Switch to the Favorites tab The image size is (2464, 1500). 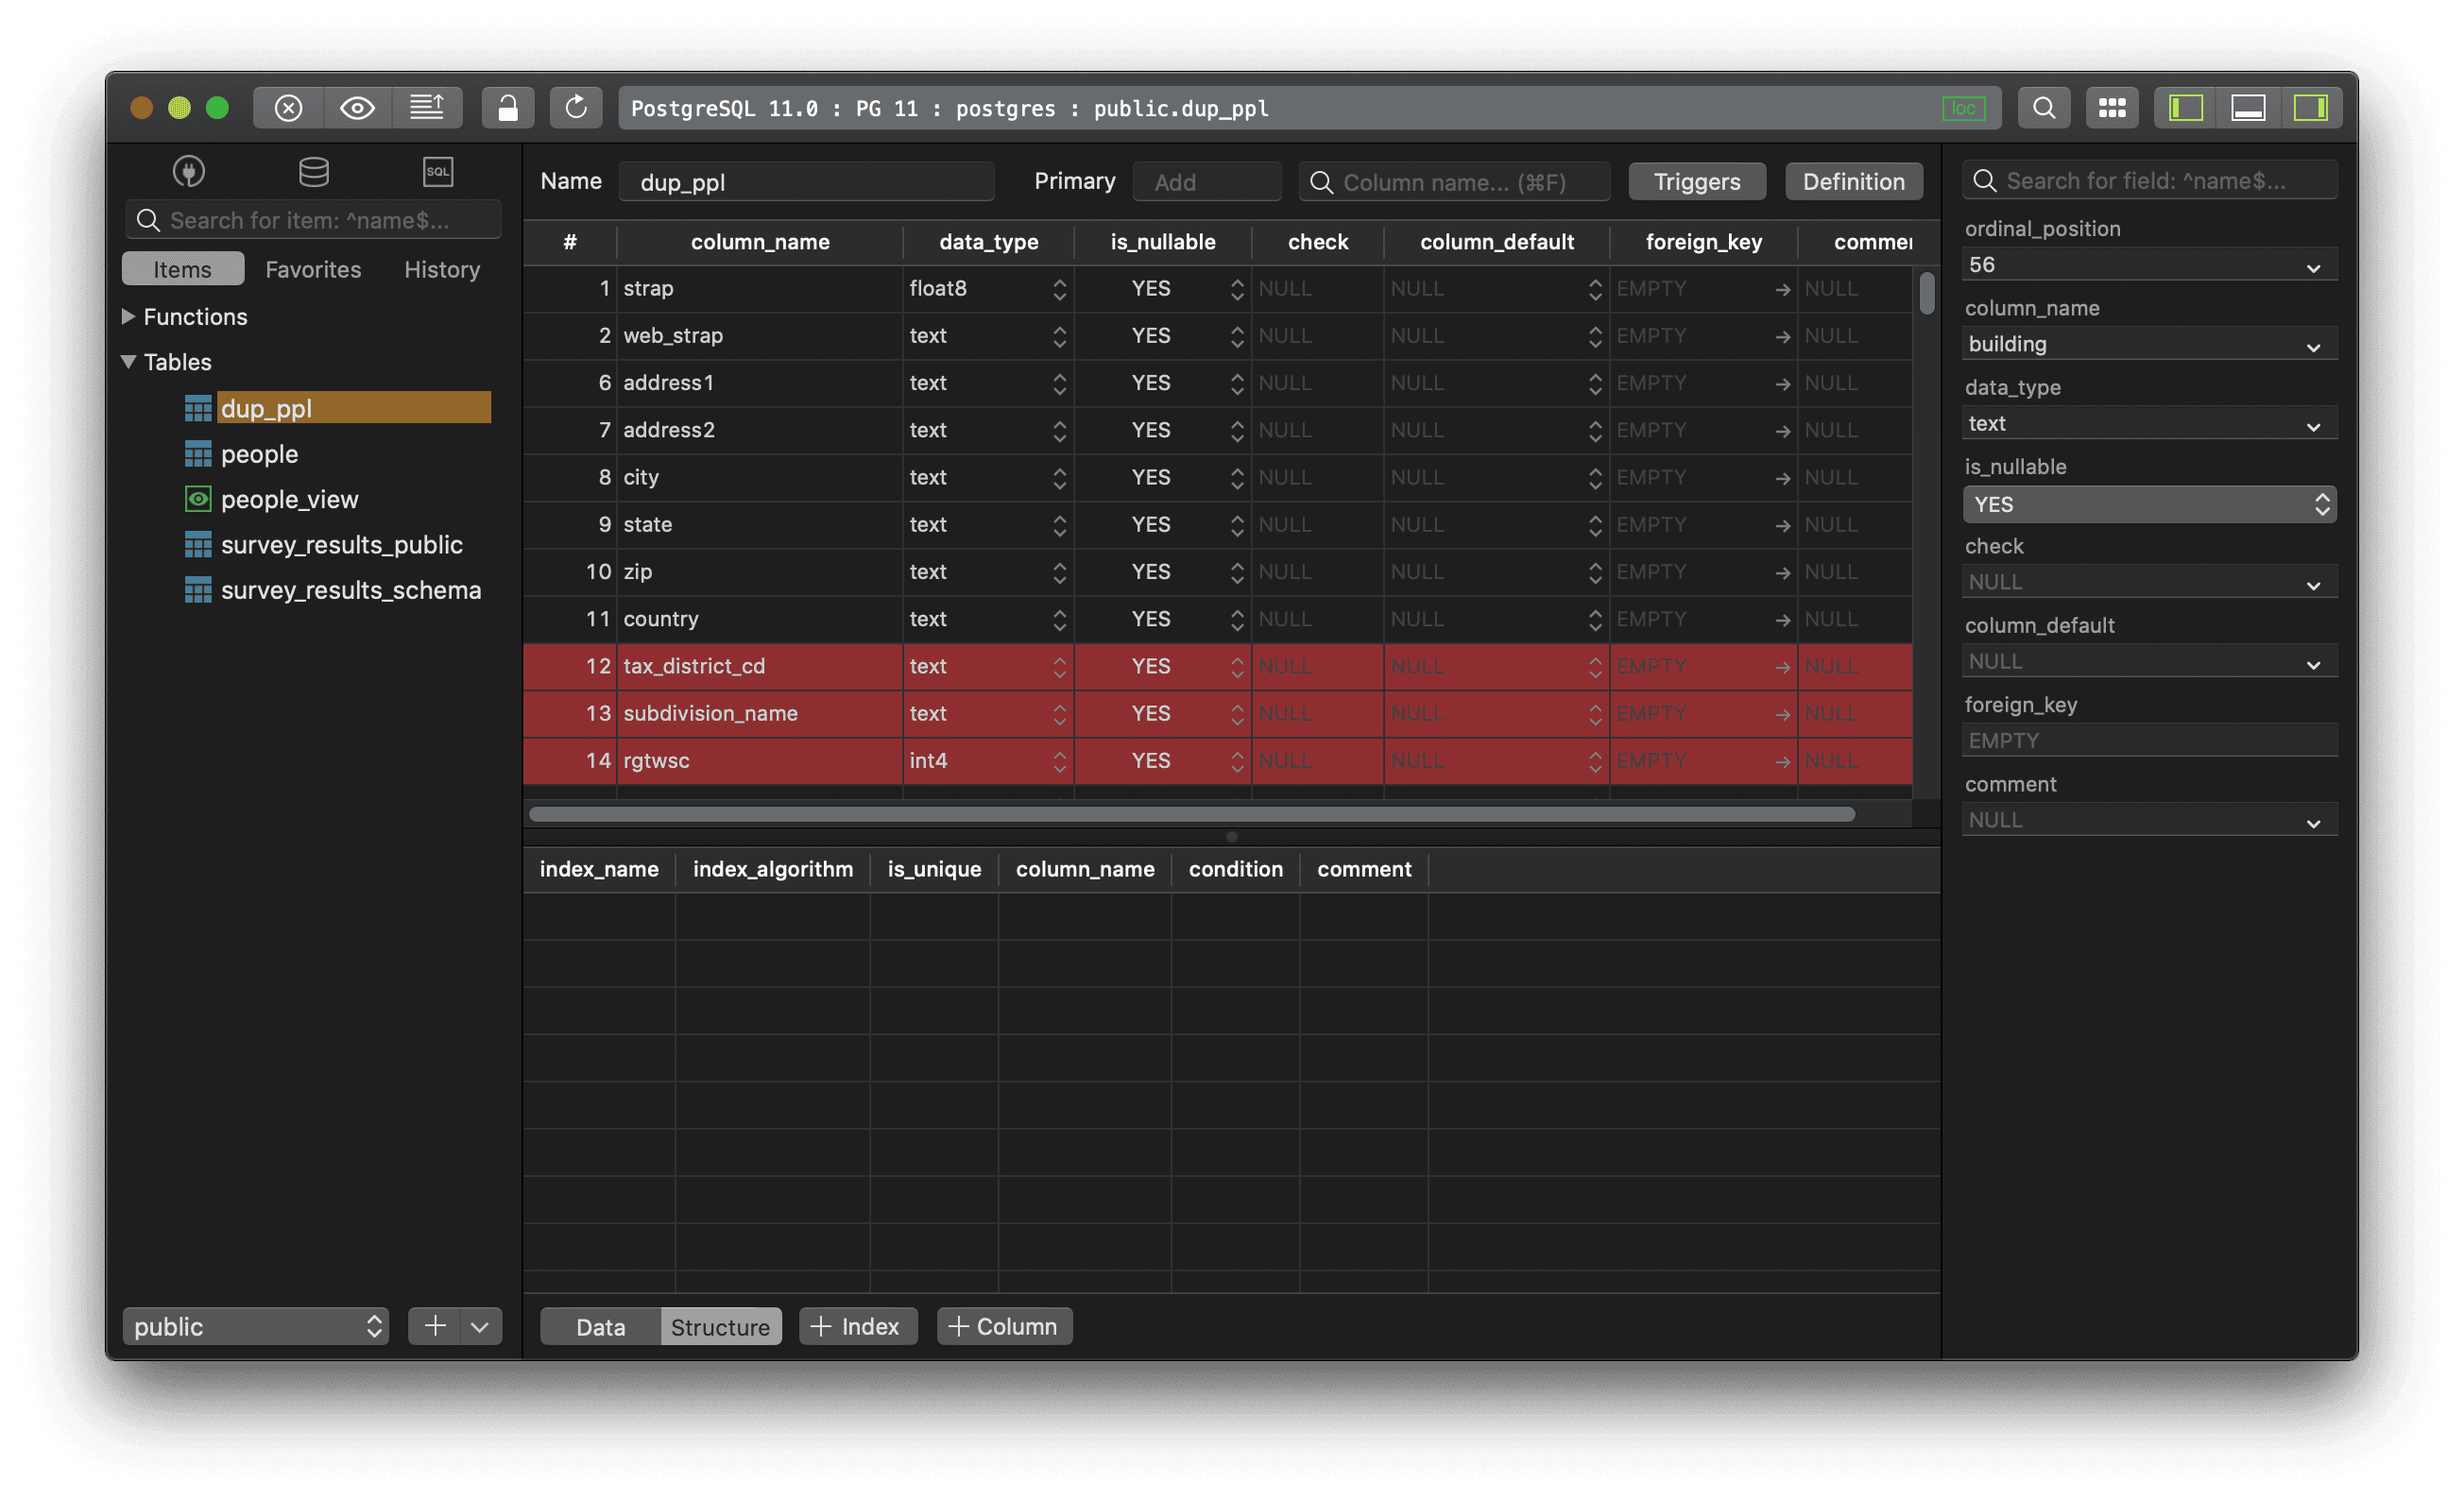pyautogui.click(x=313, y=269)
